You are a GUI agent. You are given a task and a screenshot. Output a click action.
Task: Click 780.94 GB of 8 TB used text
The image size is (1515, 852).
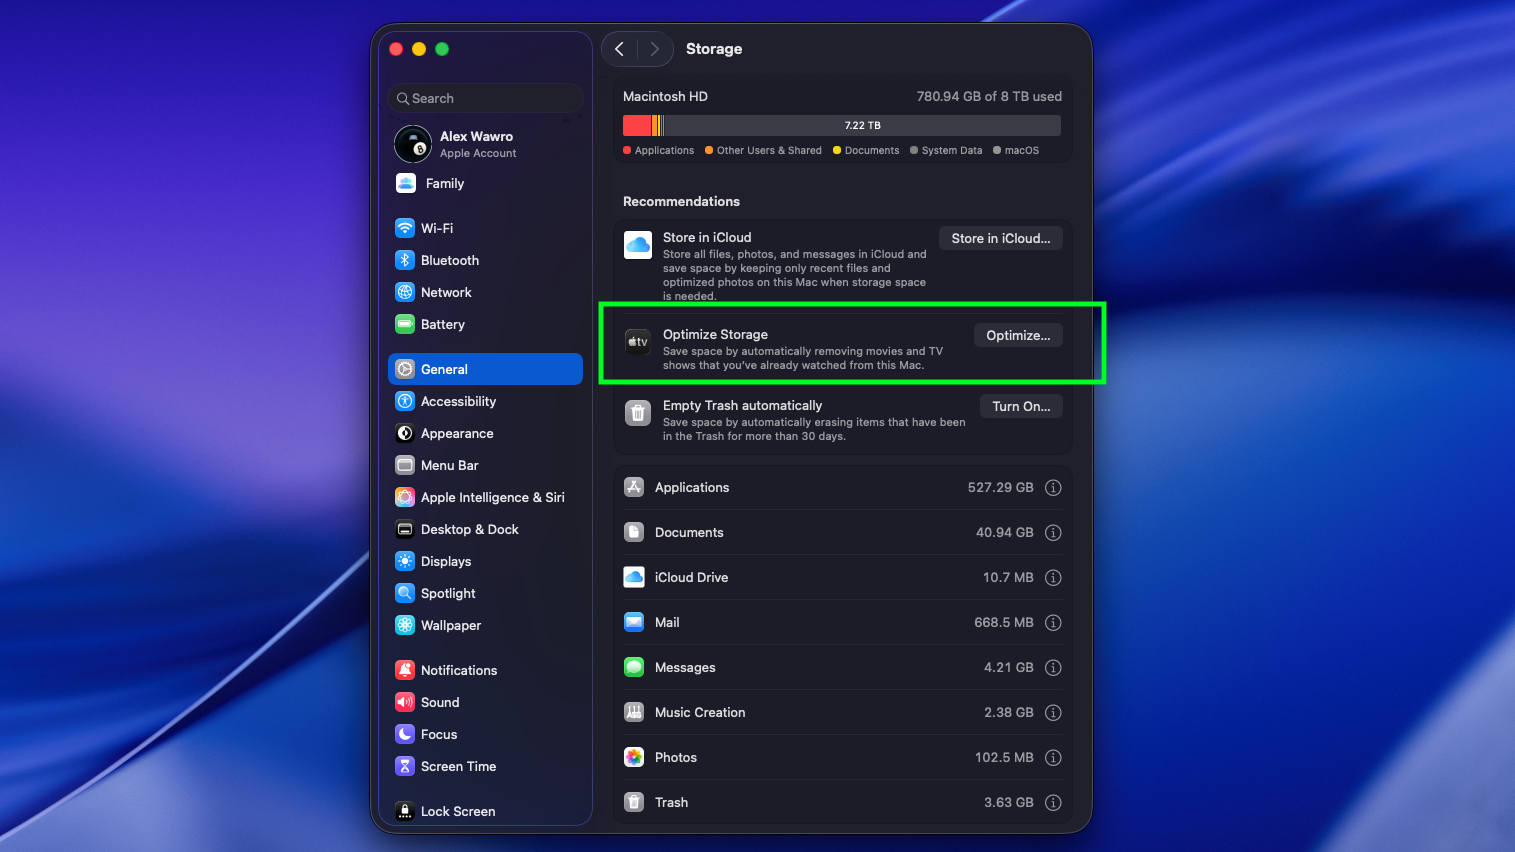tap(989, 97)
